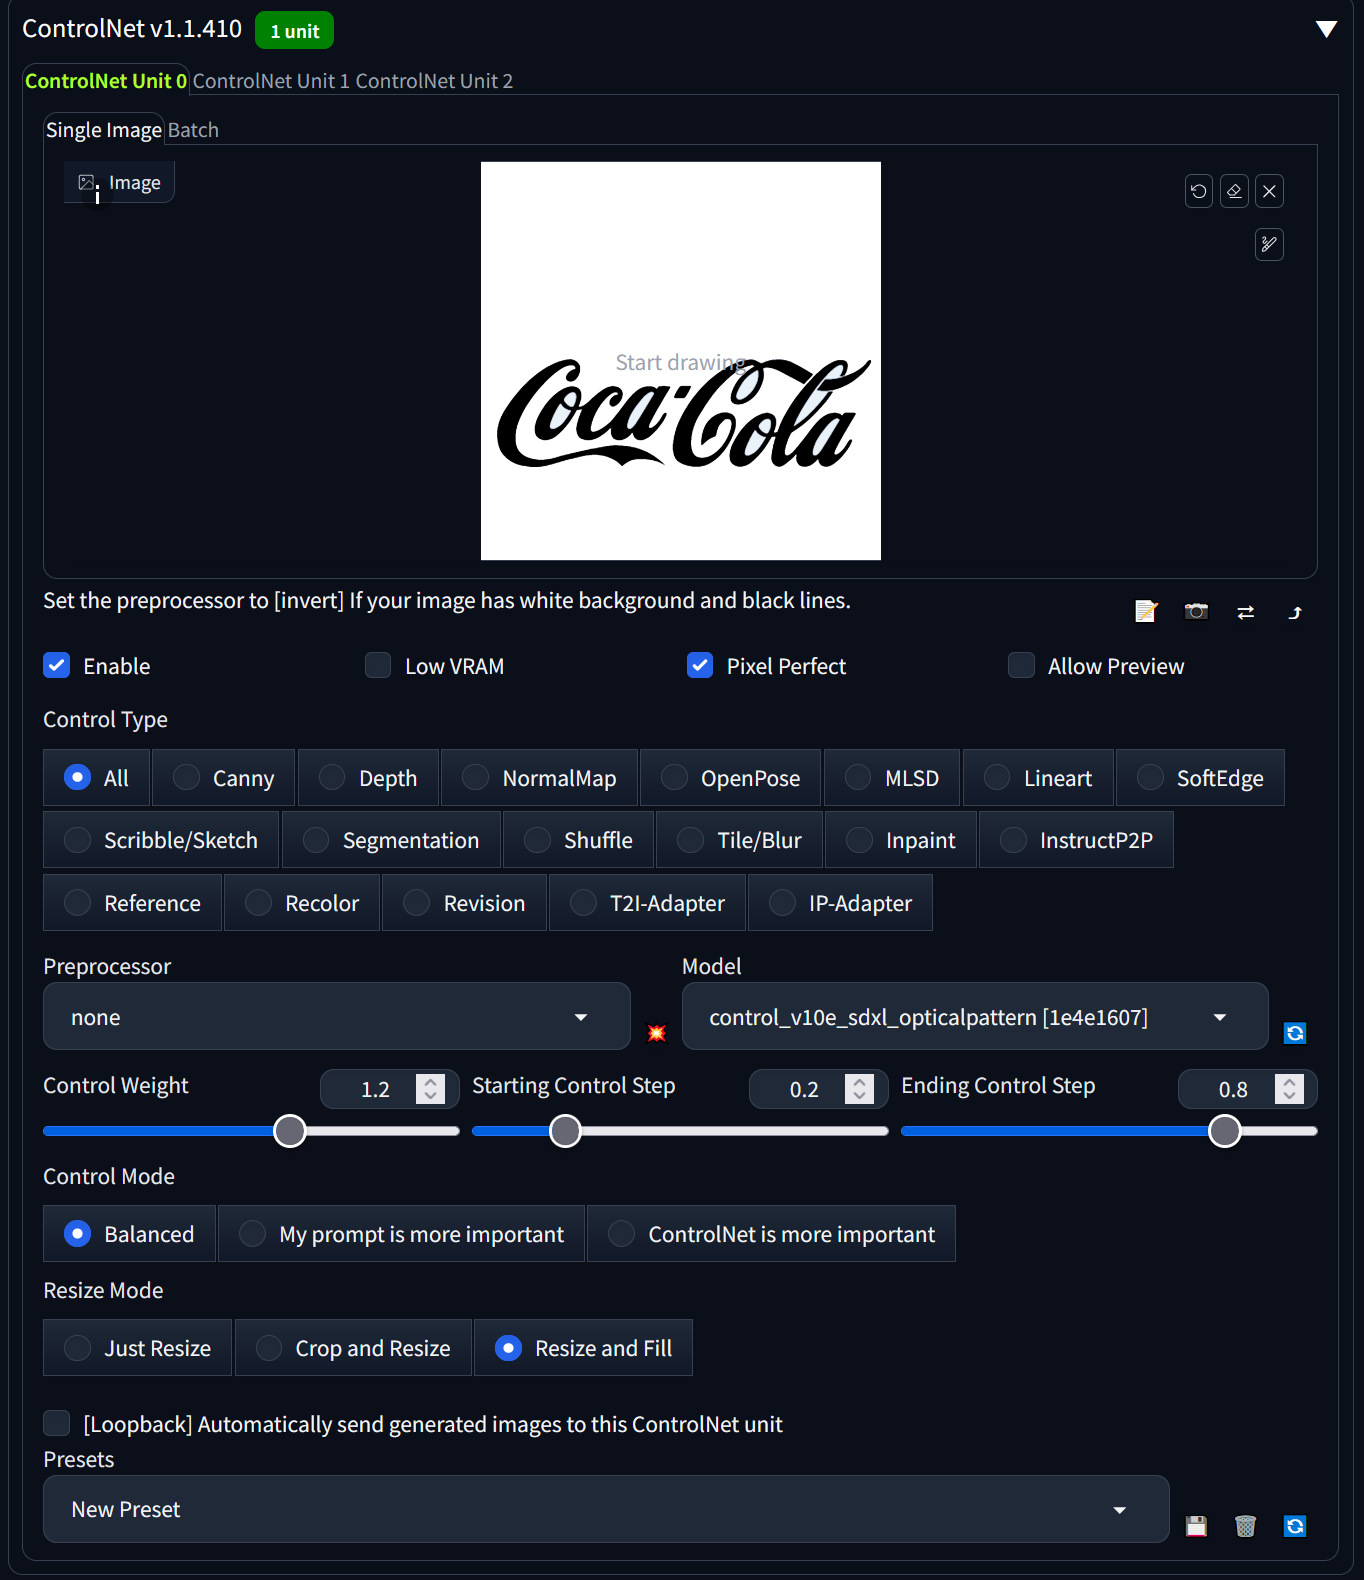The image size is (1364, 1580).
Task: Click the webcam camera icon
Action: (x=1196, y=611)
